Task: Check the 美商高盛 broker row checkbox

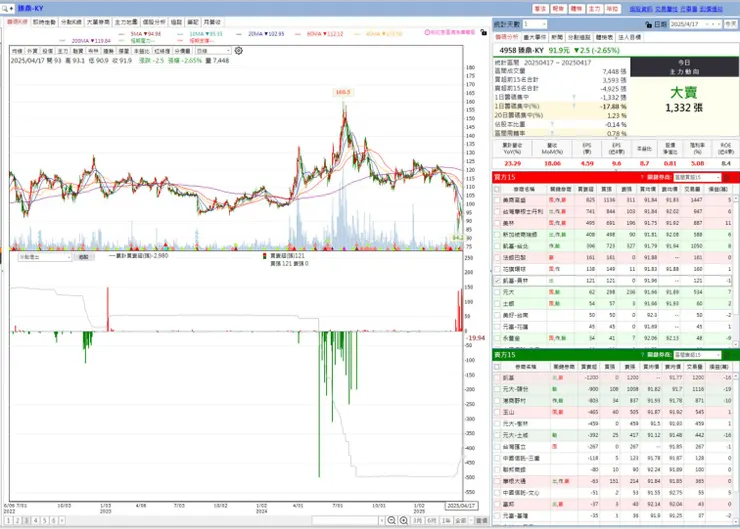Action: pyautogui.click(x=497, y=200)
